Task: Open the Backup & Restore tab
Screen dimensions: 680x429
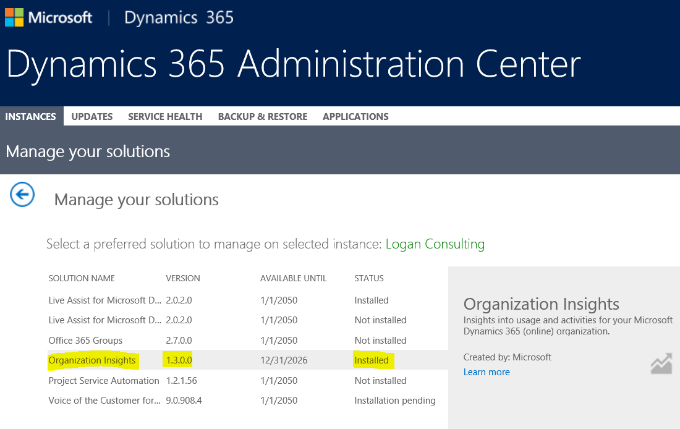Action: pos(263,116)
